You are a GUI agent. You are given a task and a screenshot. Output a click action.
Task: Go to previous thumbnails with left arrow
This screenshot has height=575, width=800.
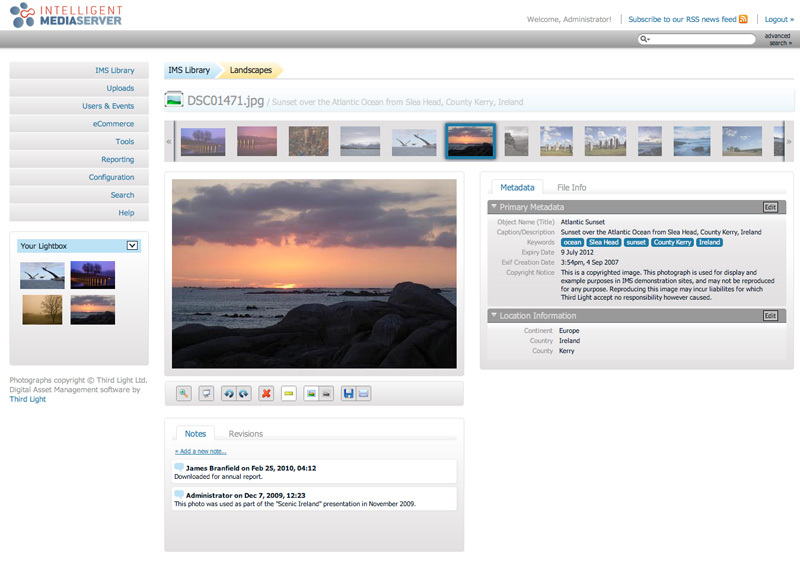(169, 141)
